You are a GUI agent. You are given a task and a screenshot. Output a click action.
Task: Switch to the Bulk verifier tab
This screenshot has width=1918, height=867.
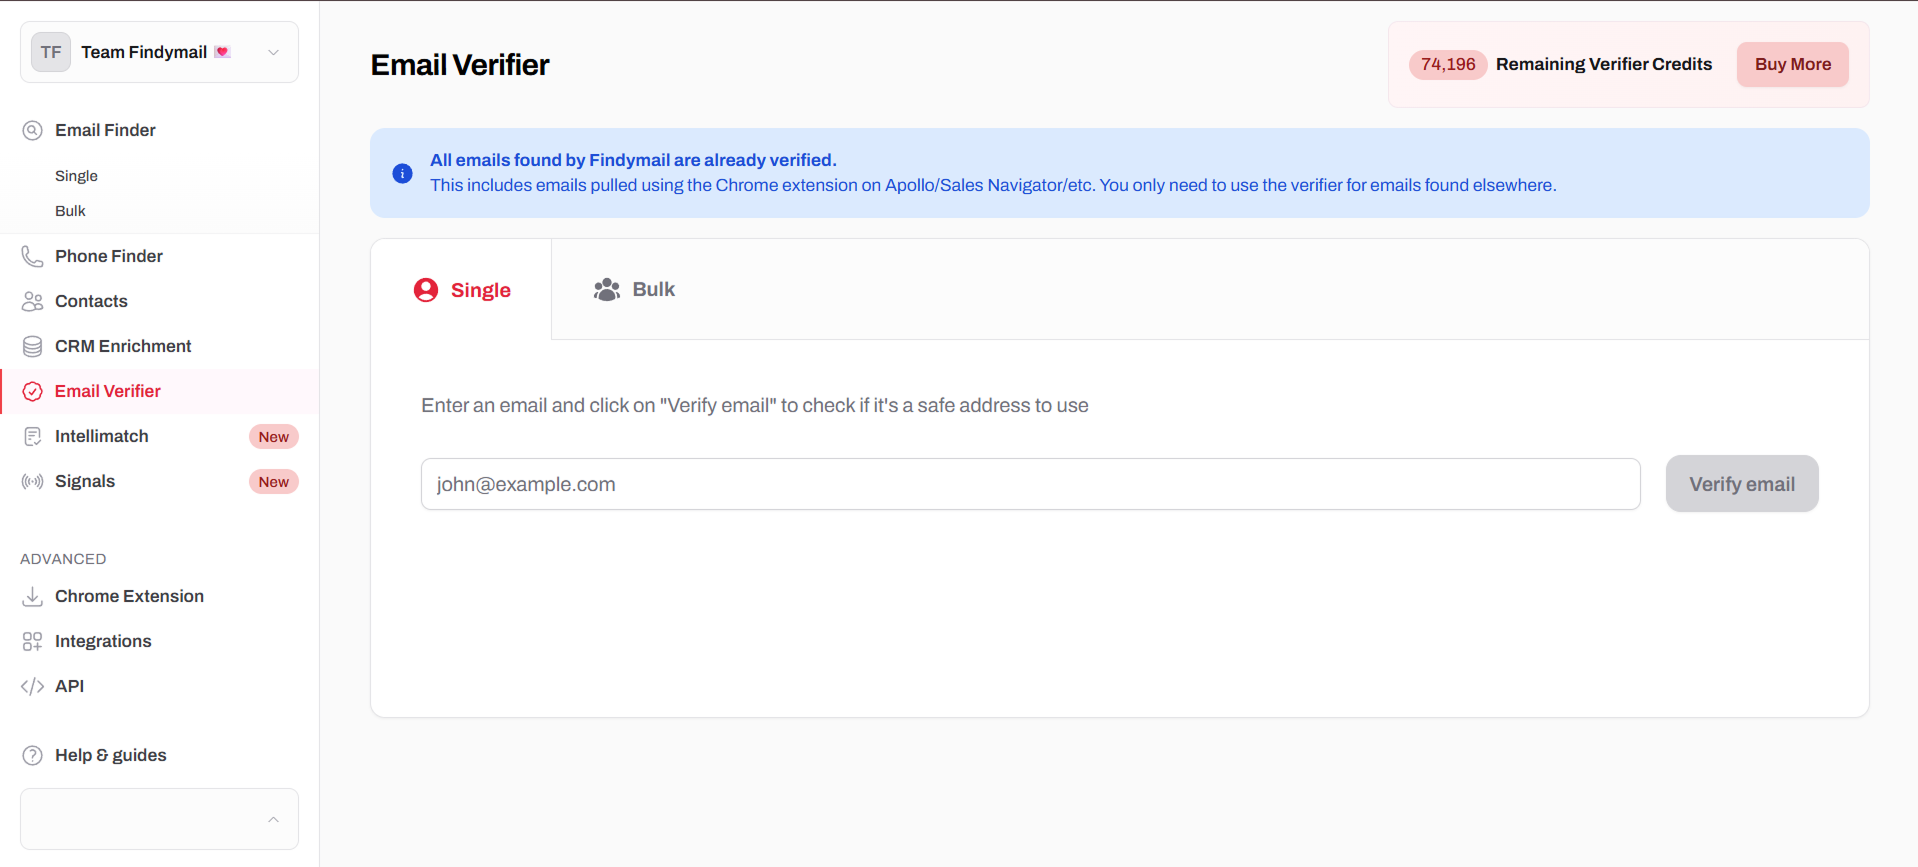tap(635, 289)
